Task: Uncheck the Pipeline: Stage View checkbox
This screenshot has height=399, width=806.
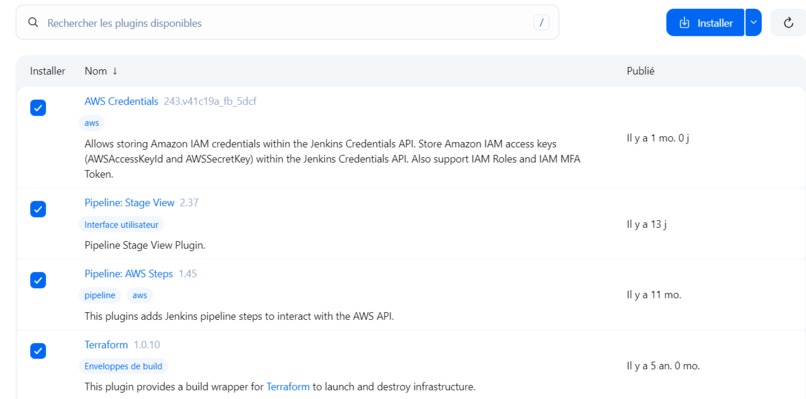Action: click(38, 209)
